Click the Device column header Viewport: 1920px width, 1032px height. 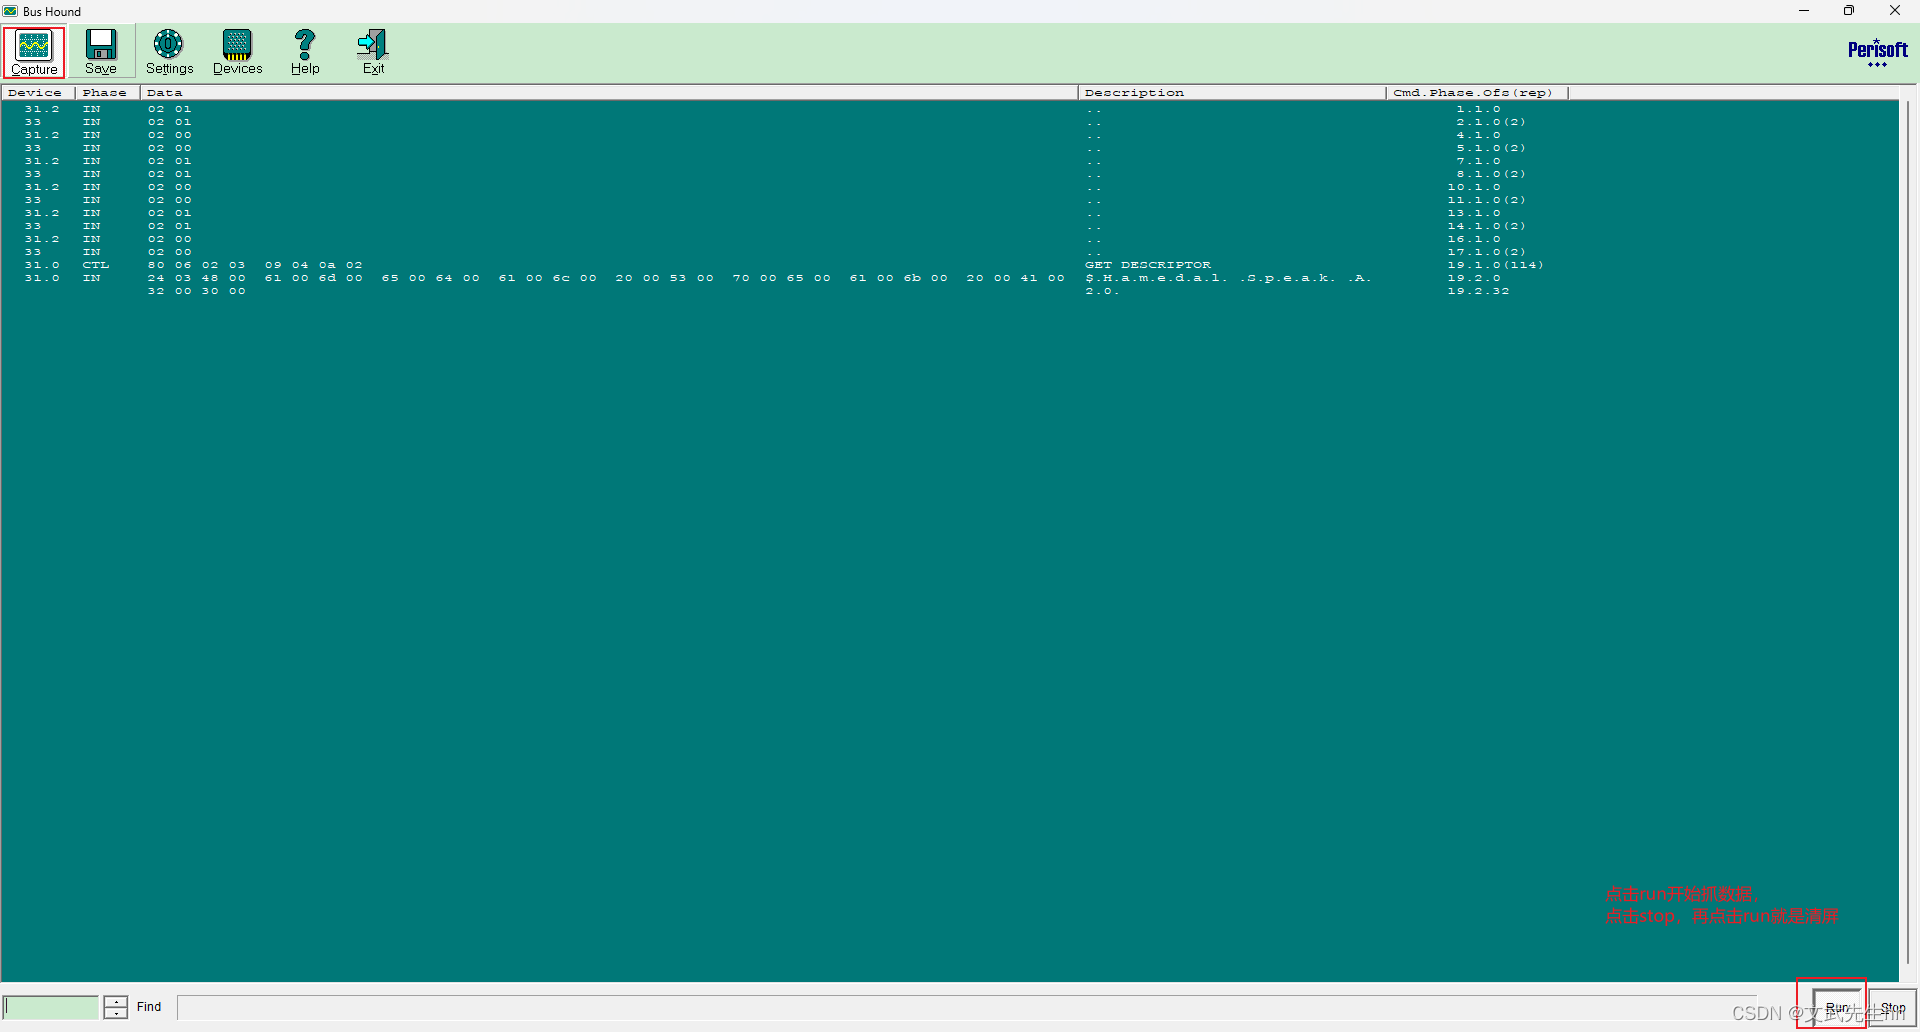35,92
